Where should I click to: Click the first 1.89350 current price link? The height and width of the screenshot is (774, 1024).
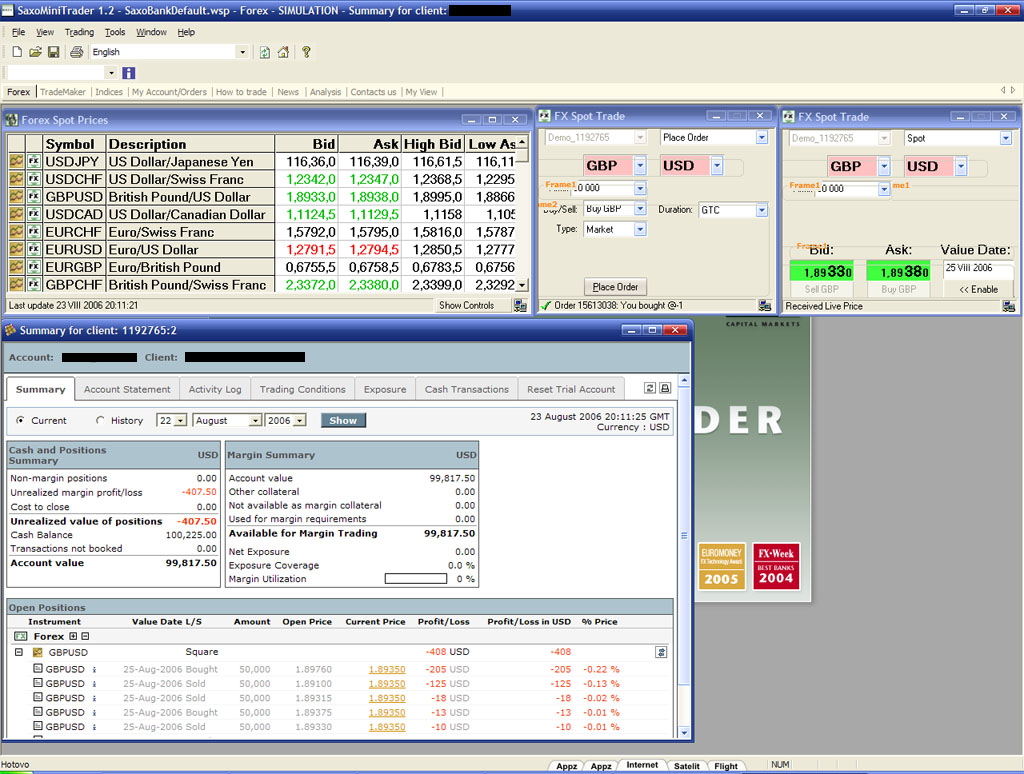(386, 669)
